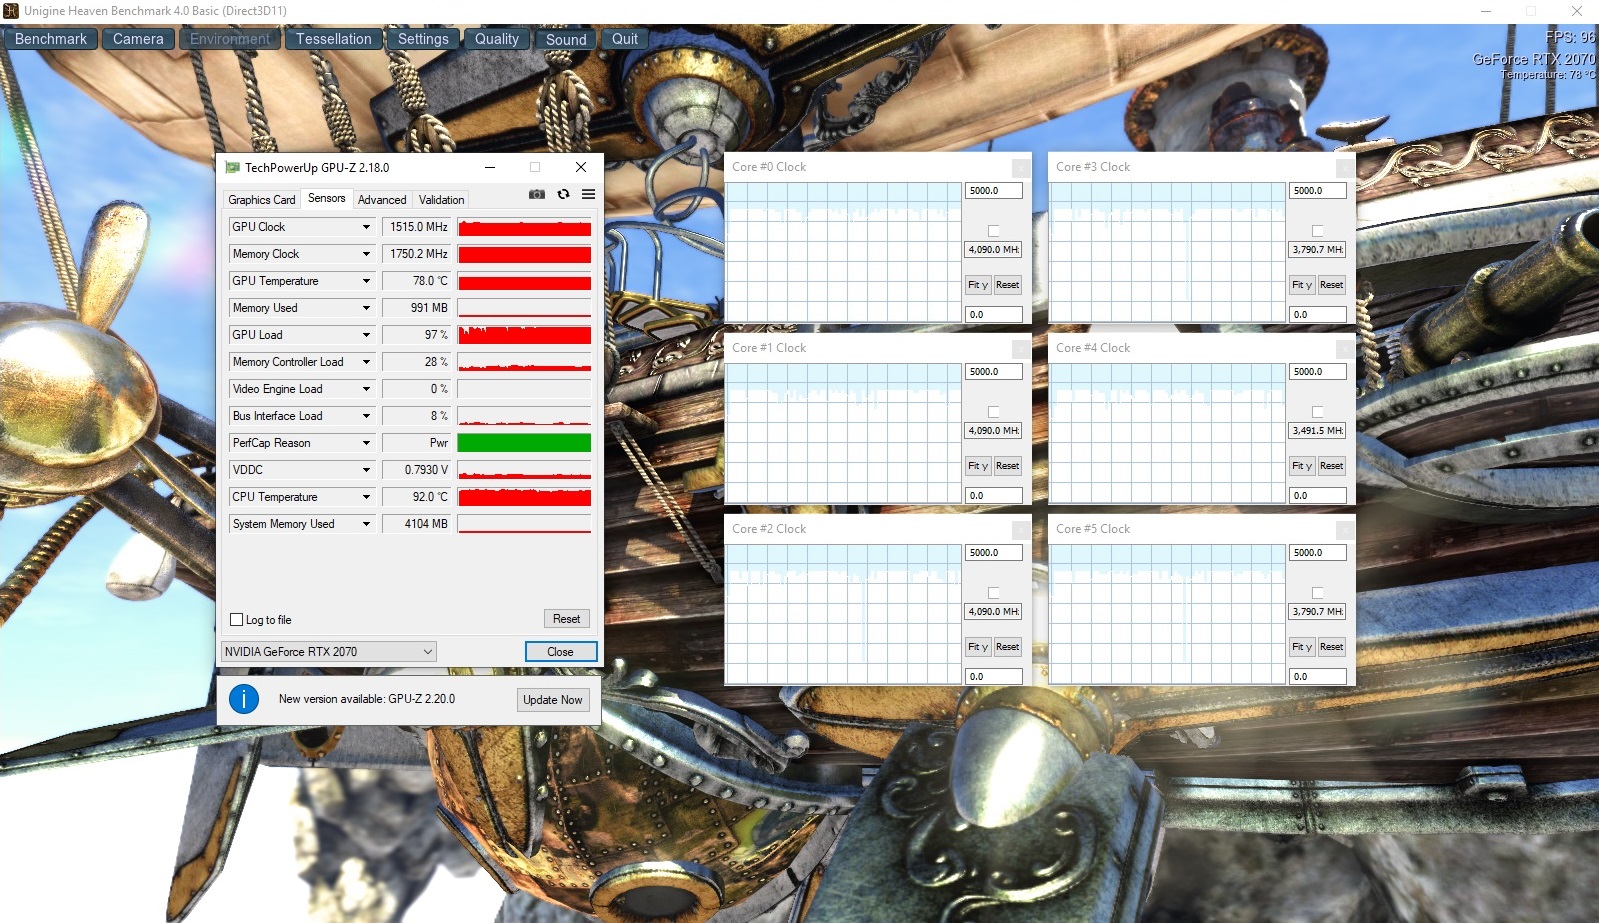Viewport: 1599px width, 923px height.
Task: Reset the Core #0 Clock graph
Action: pyautogui.click(x=1008, y=285)
